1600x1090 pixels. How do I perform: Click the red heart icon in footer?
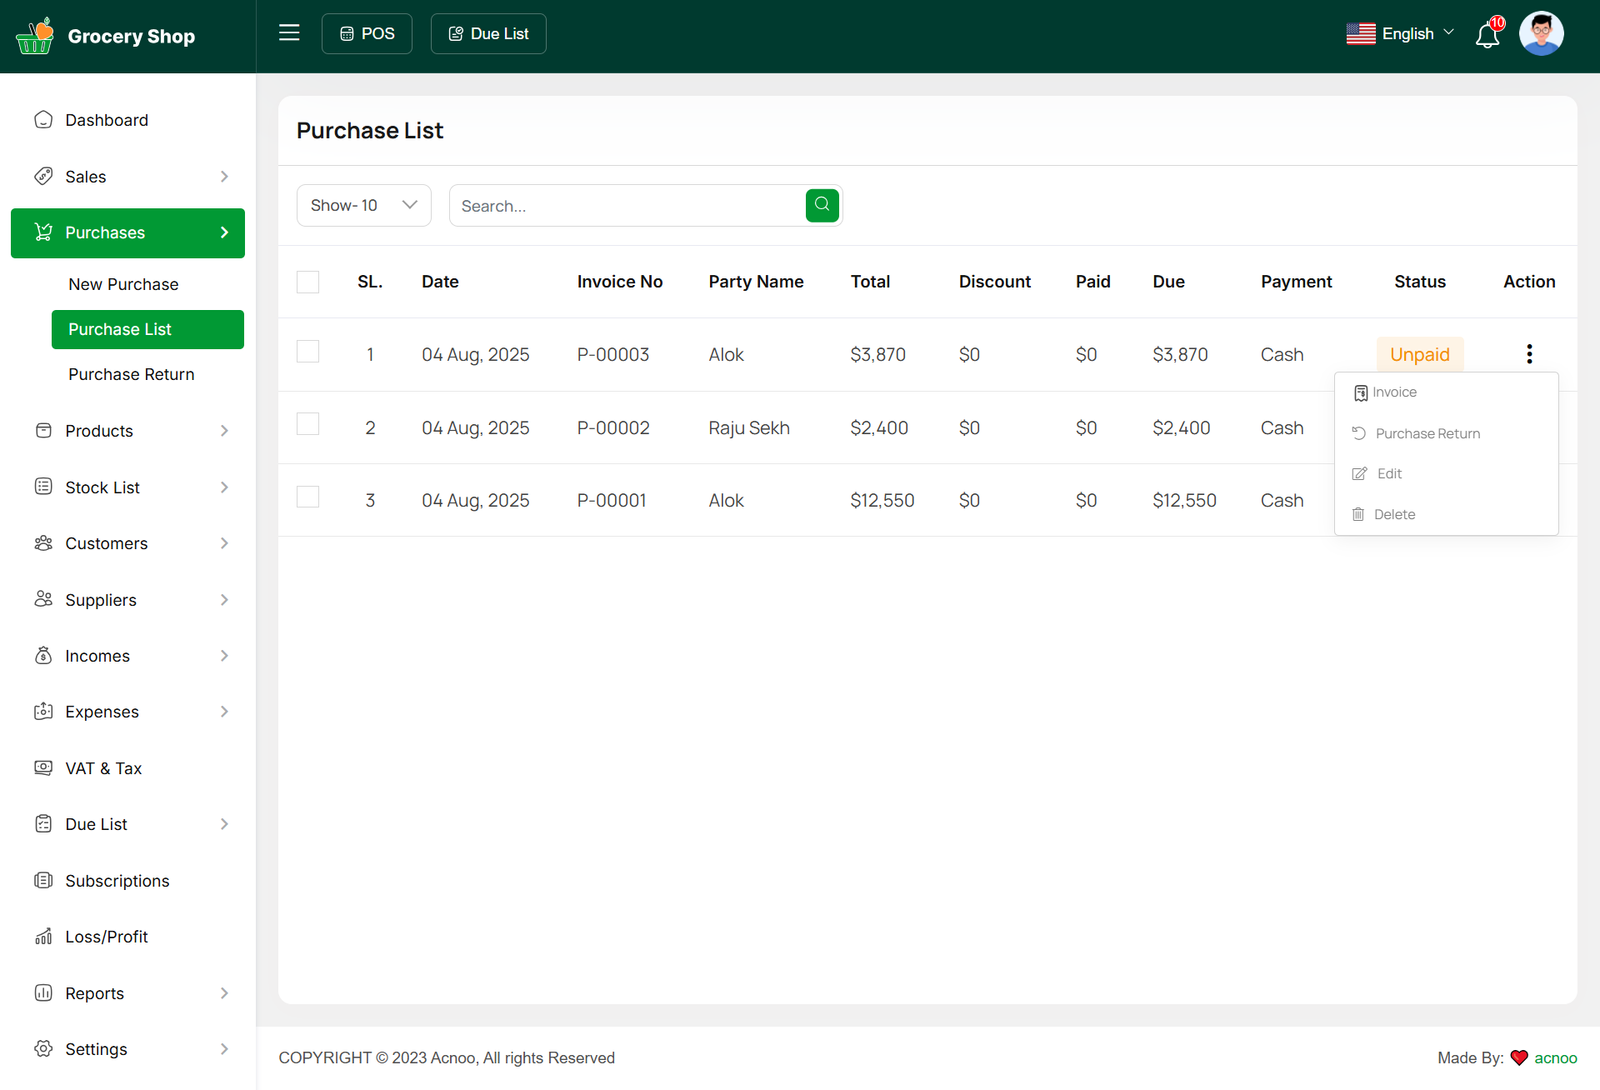tap(1519, 1058)
